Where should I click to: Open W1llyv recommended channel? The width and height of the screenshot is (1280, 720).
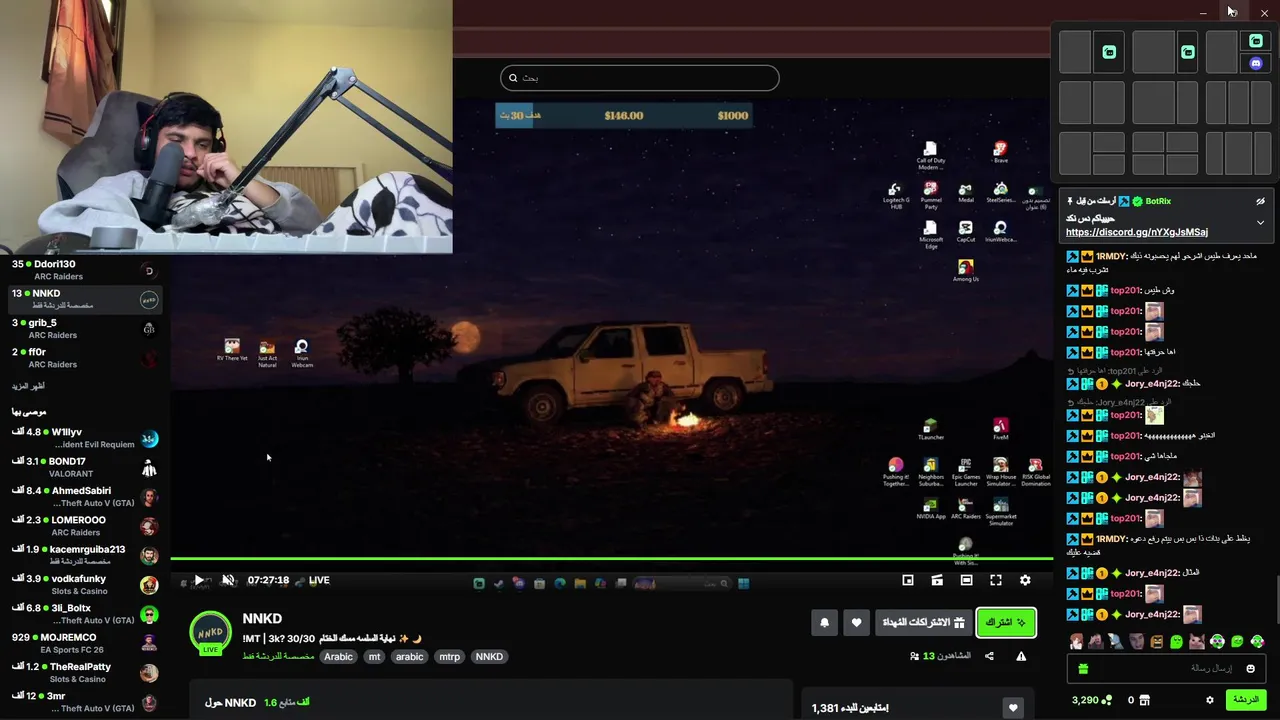pos(84,438)
